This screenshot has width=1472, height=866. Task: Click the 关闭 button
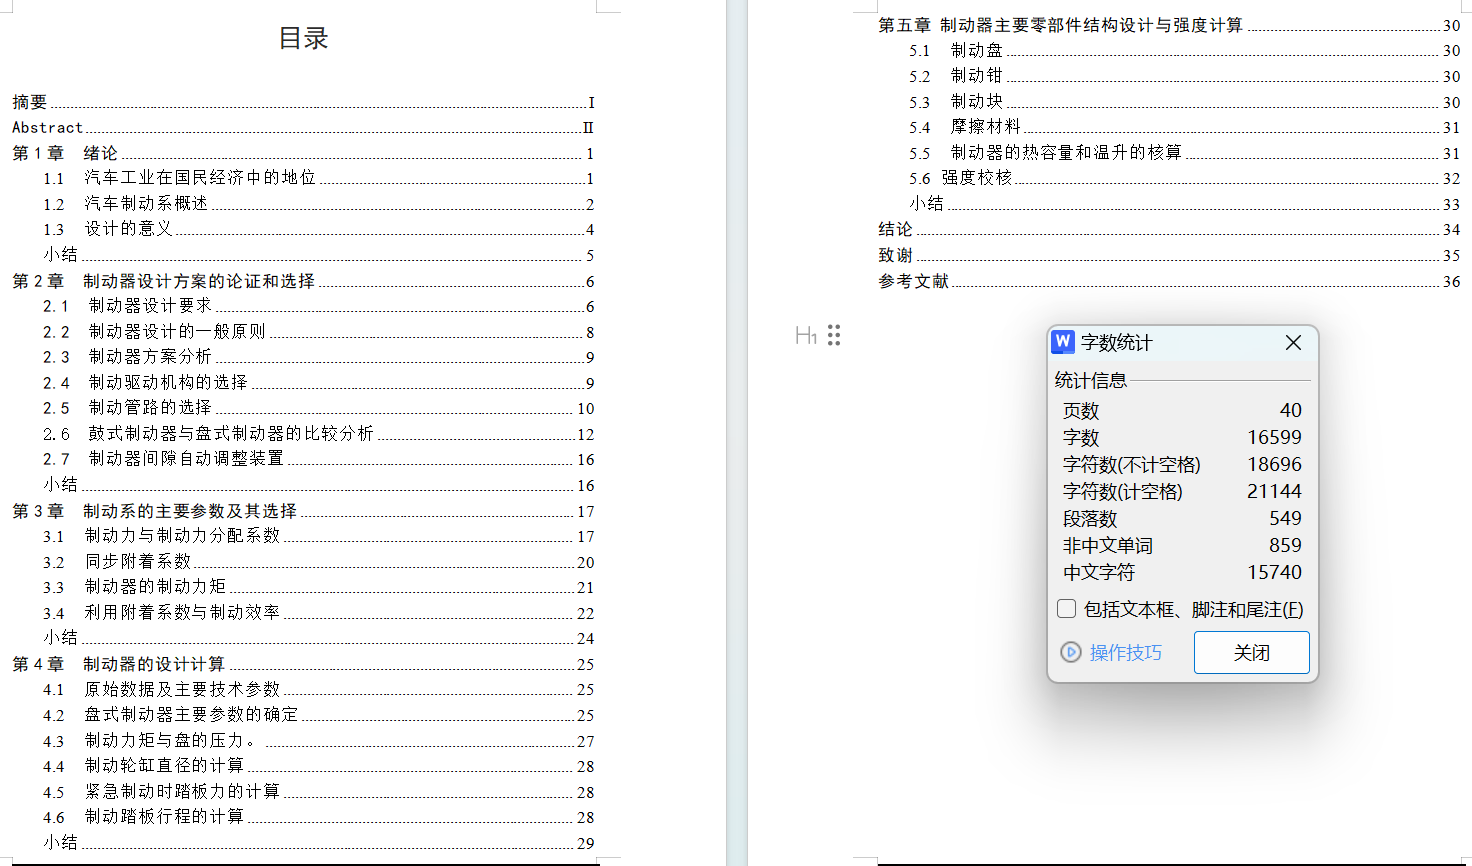click(1251, 652)
